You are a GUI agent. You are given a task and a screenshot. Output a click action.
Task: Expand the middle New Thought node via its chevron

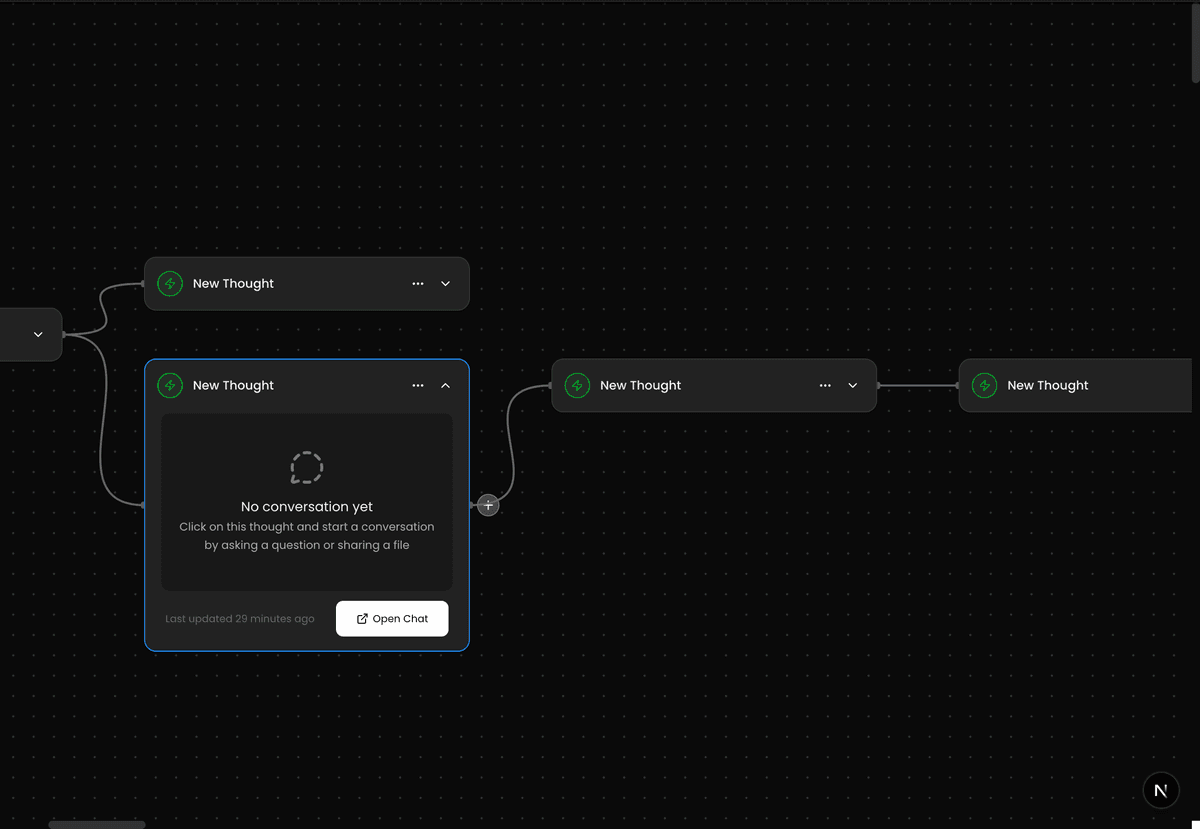click(x=852, y=385)
